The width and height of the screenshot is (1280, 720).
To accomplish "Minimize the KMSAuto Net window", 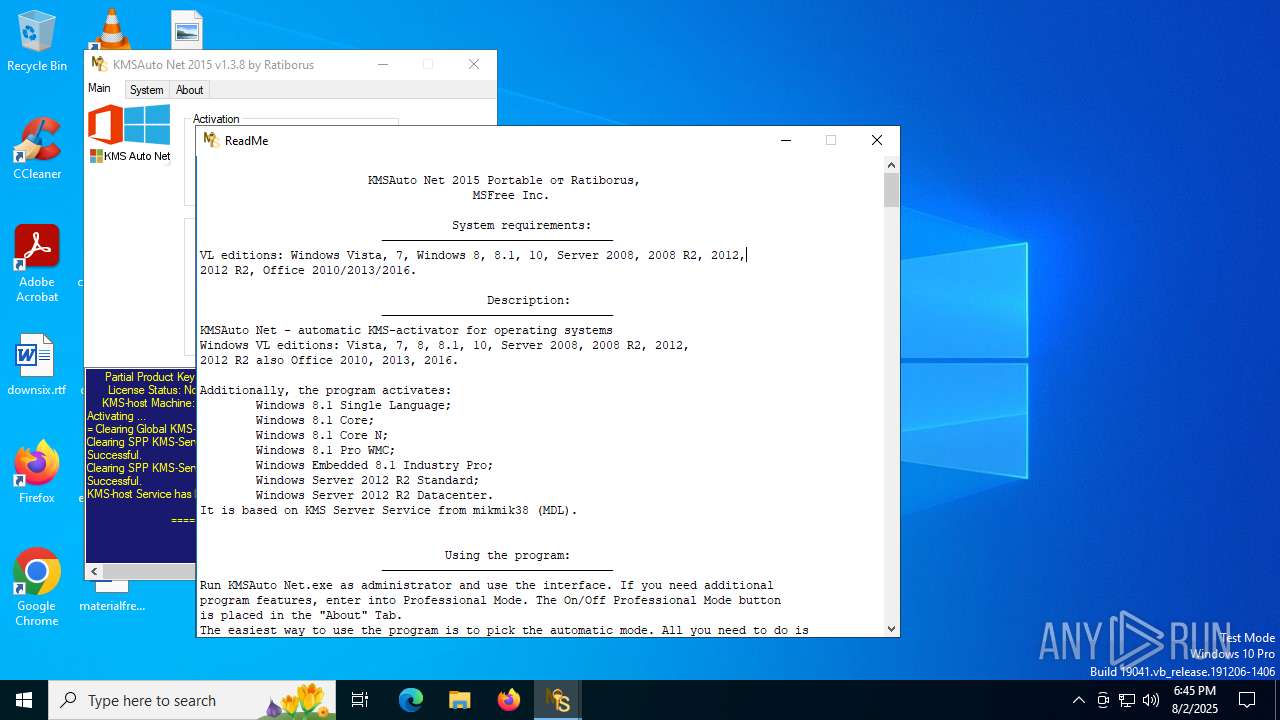I will (383, 64).
